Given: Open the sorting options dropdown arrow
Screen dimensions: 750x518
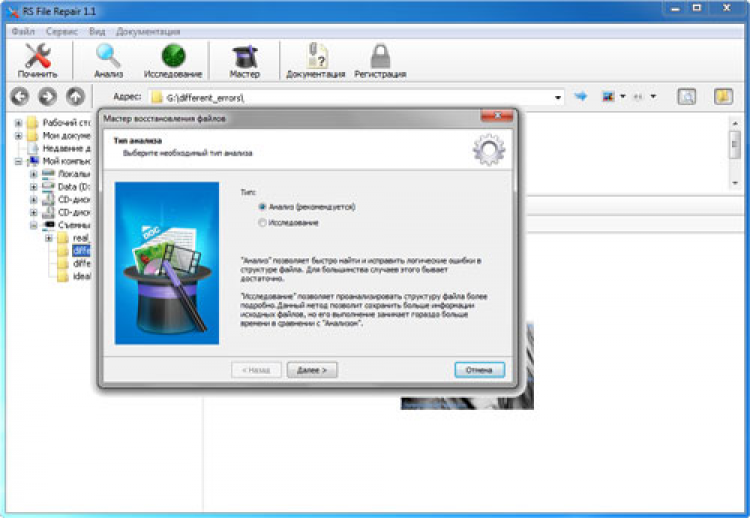Looking at the screenshot, I should coord(653,97).
